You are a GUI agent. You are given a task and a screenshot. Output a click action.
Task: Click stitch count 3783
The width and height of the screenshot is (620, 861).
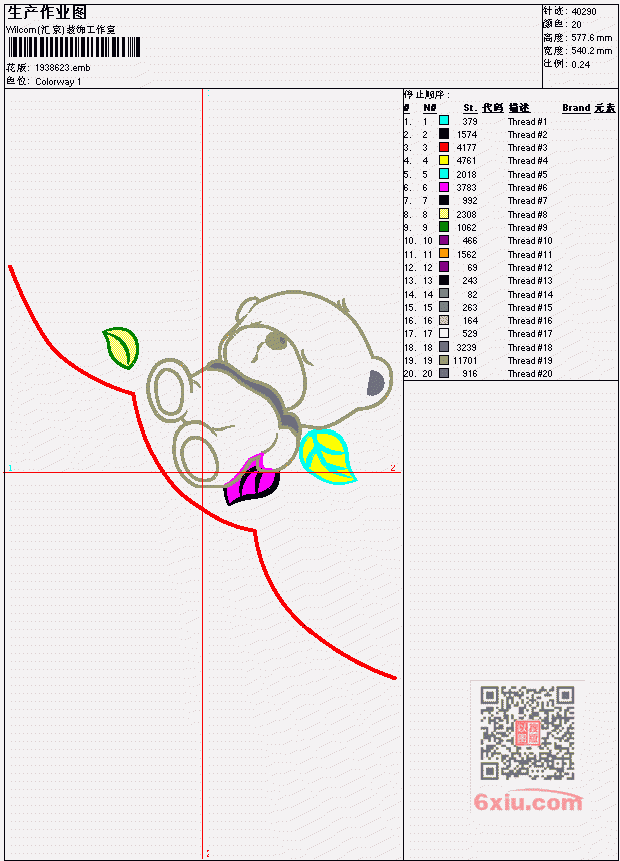[x=467, y=188]
